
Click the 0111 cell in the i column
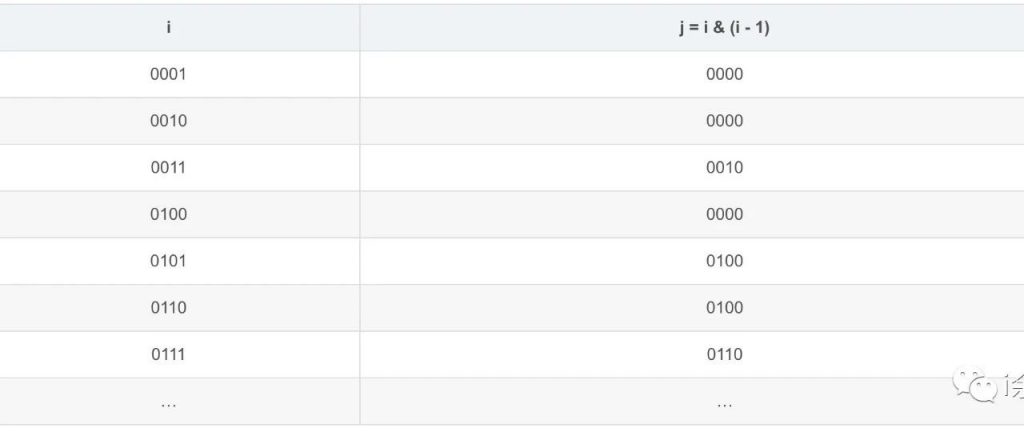point(169,354)
